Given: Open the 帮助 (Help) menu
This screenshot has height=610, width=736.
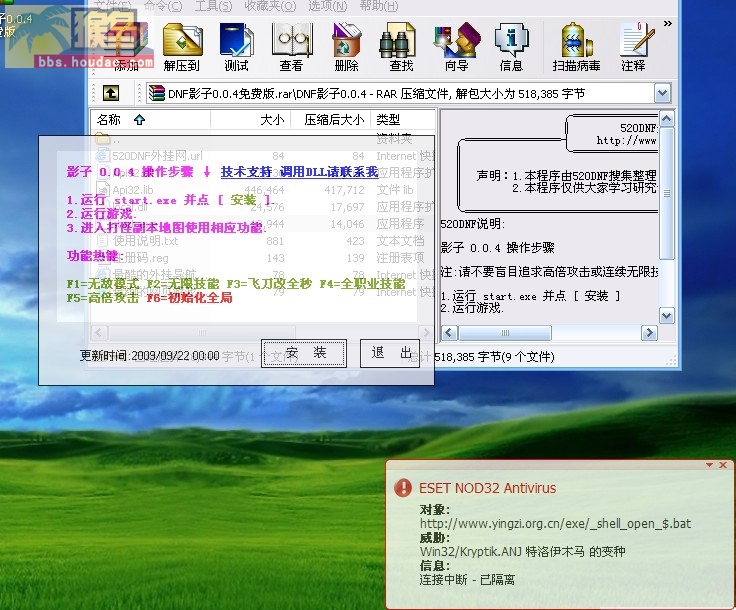Looking at the screenshot, I should 379,6.
